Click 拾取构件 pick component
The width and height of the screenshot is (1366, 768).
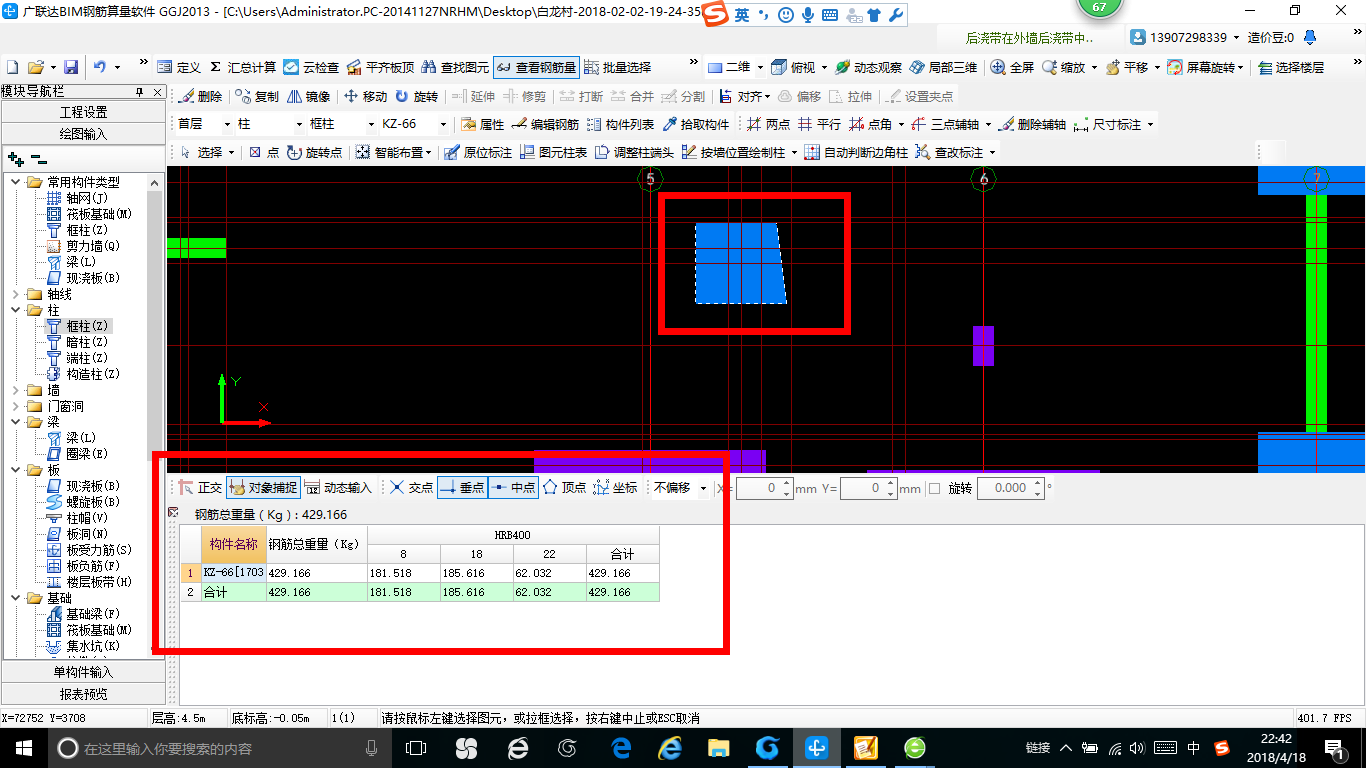pos(696,125)
